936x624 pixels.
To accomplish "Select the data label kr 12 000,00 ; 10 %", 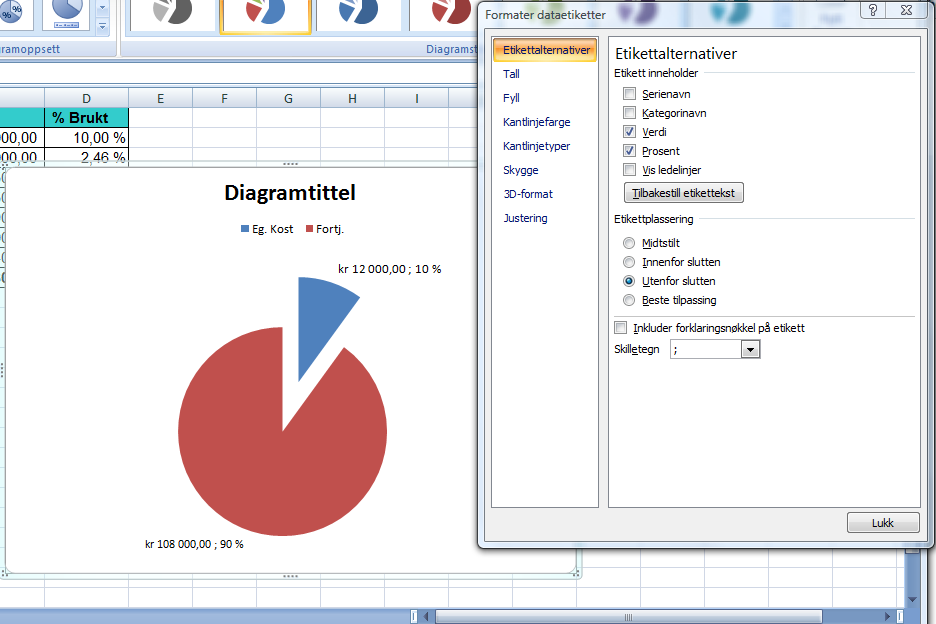I will pyautogui.click(x=389, y=269).
